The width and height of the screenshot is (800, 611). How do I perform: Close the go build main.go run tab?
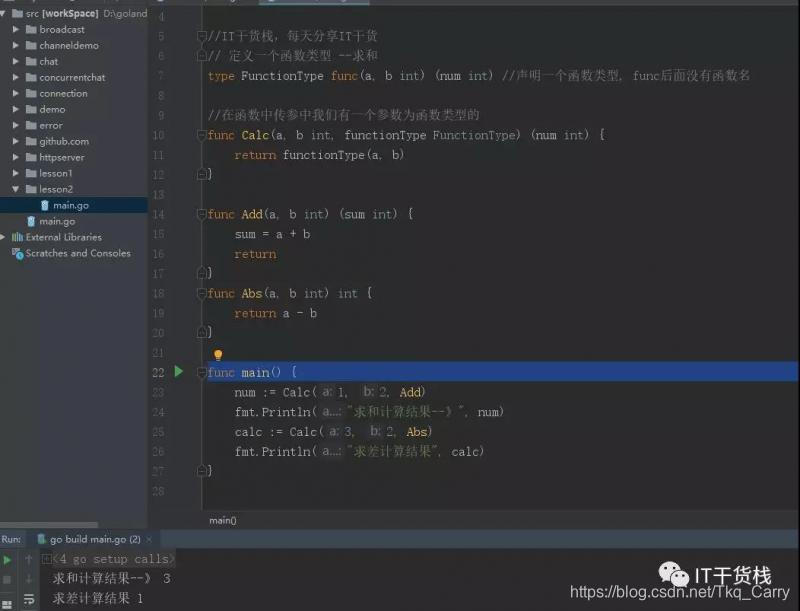pyautogui.click(x=149, y=539)
